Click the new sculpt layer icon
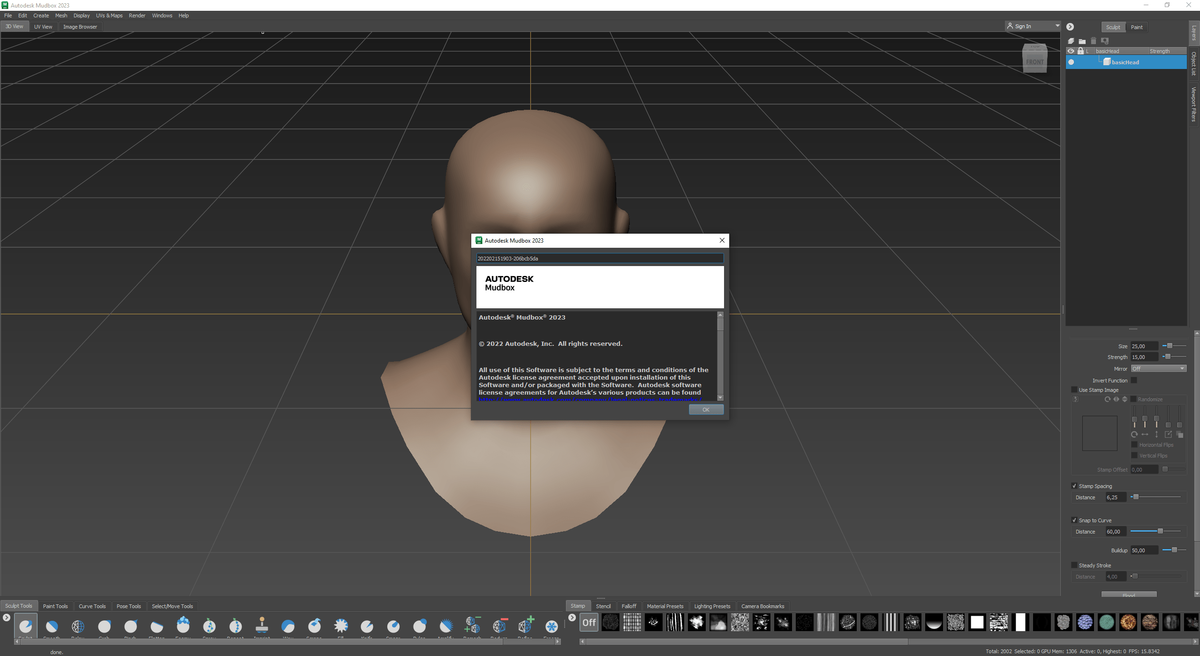Screen dimensions: 1200x656 tap(1071, 41)
